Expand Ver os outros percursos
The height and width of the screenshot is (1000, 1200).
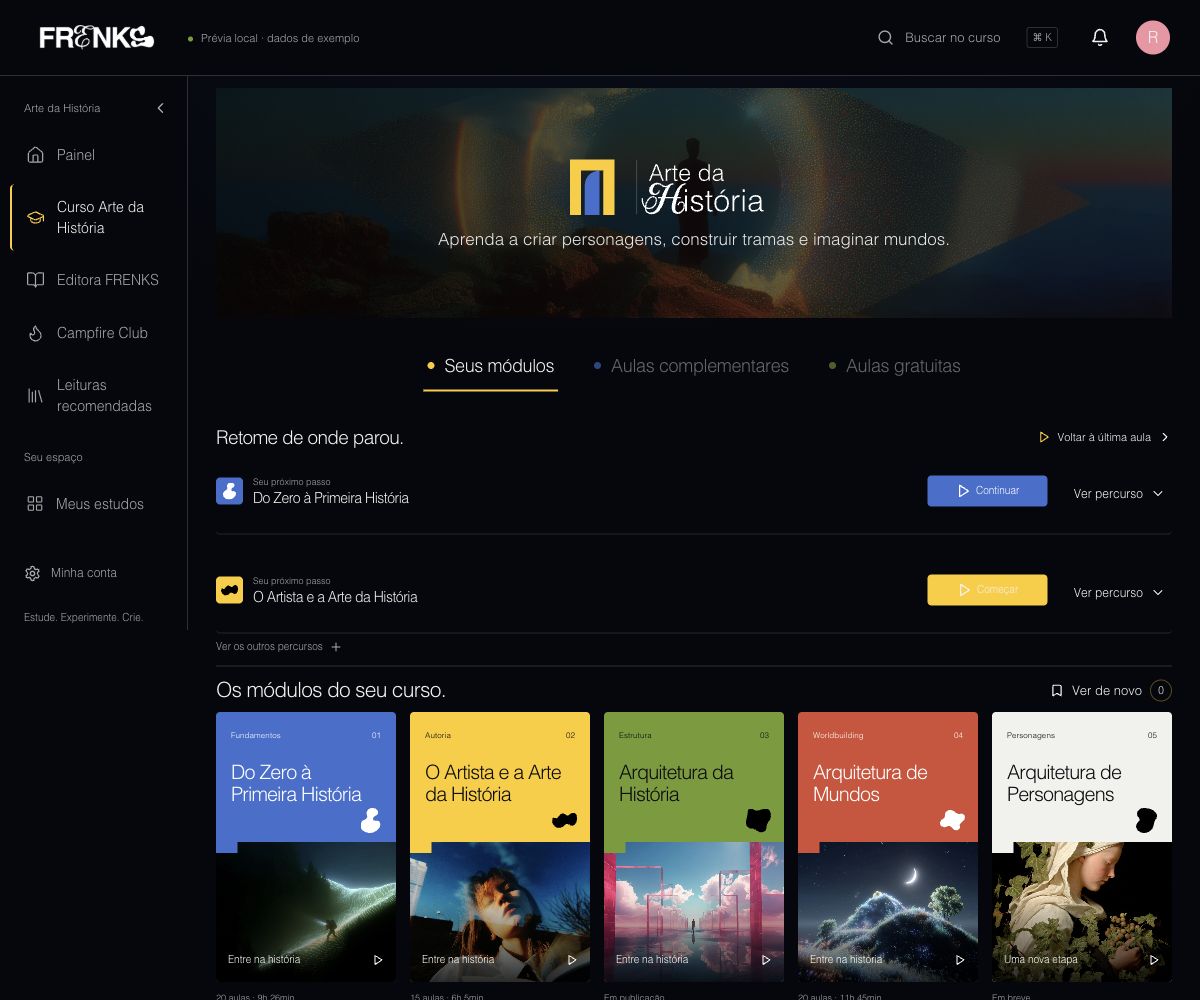pyautogui.click(x=279, y=647)
